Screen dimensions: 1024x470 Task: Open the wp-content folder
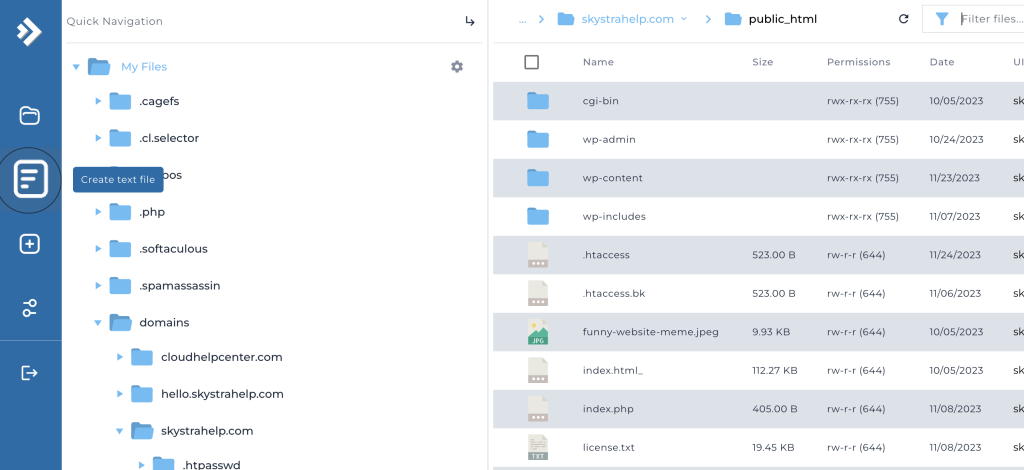[x=612, y=178]
